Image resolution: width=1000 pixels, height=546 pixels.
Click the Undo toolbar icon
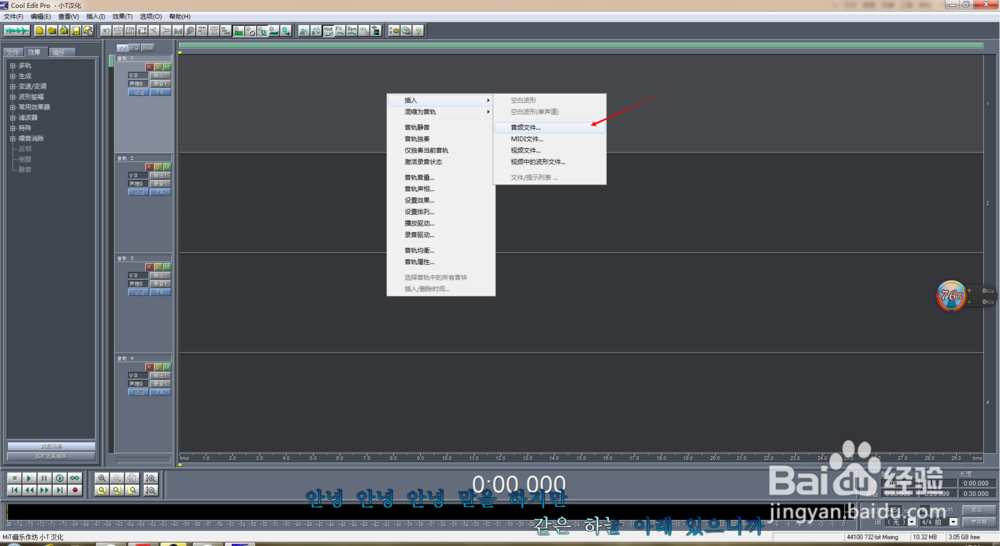[x=106, y=31]
